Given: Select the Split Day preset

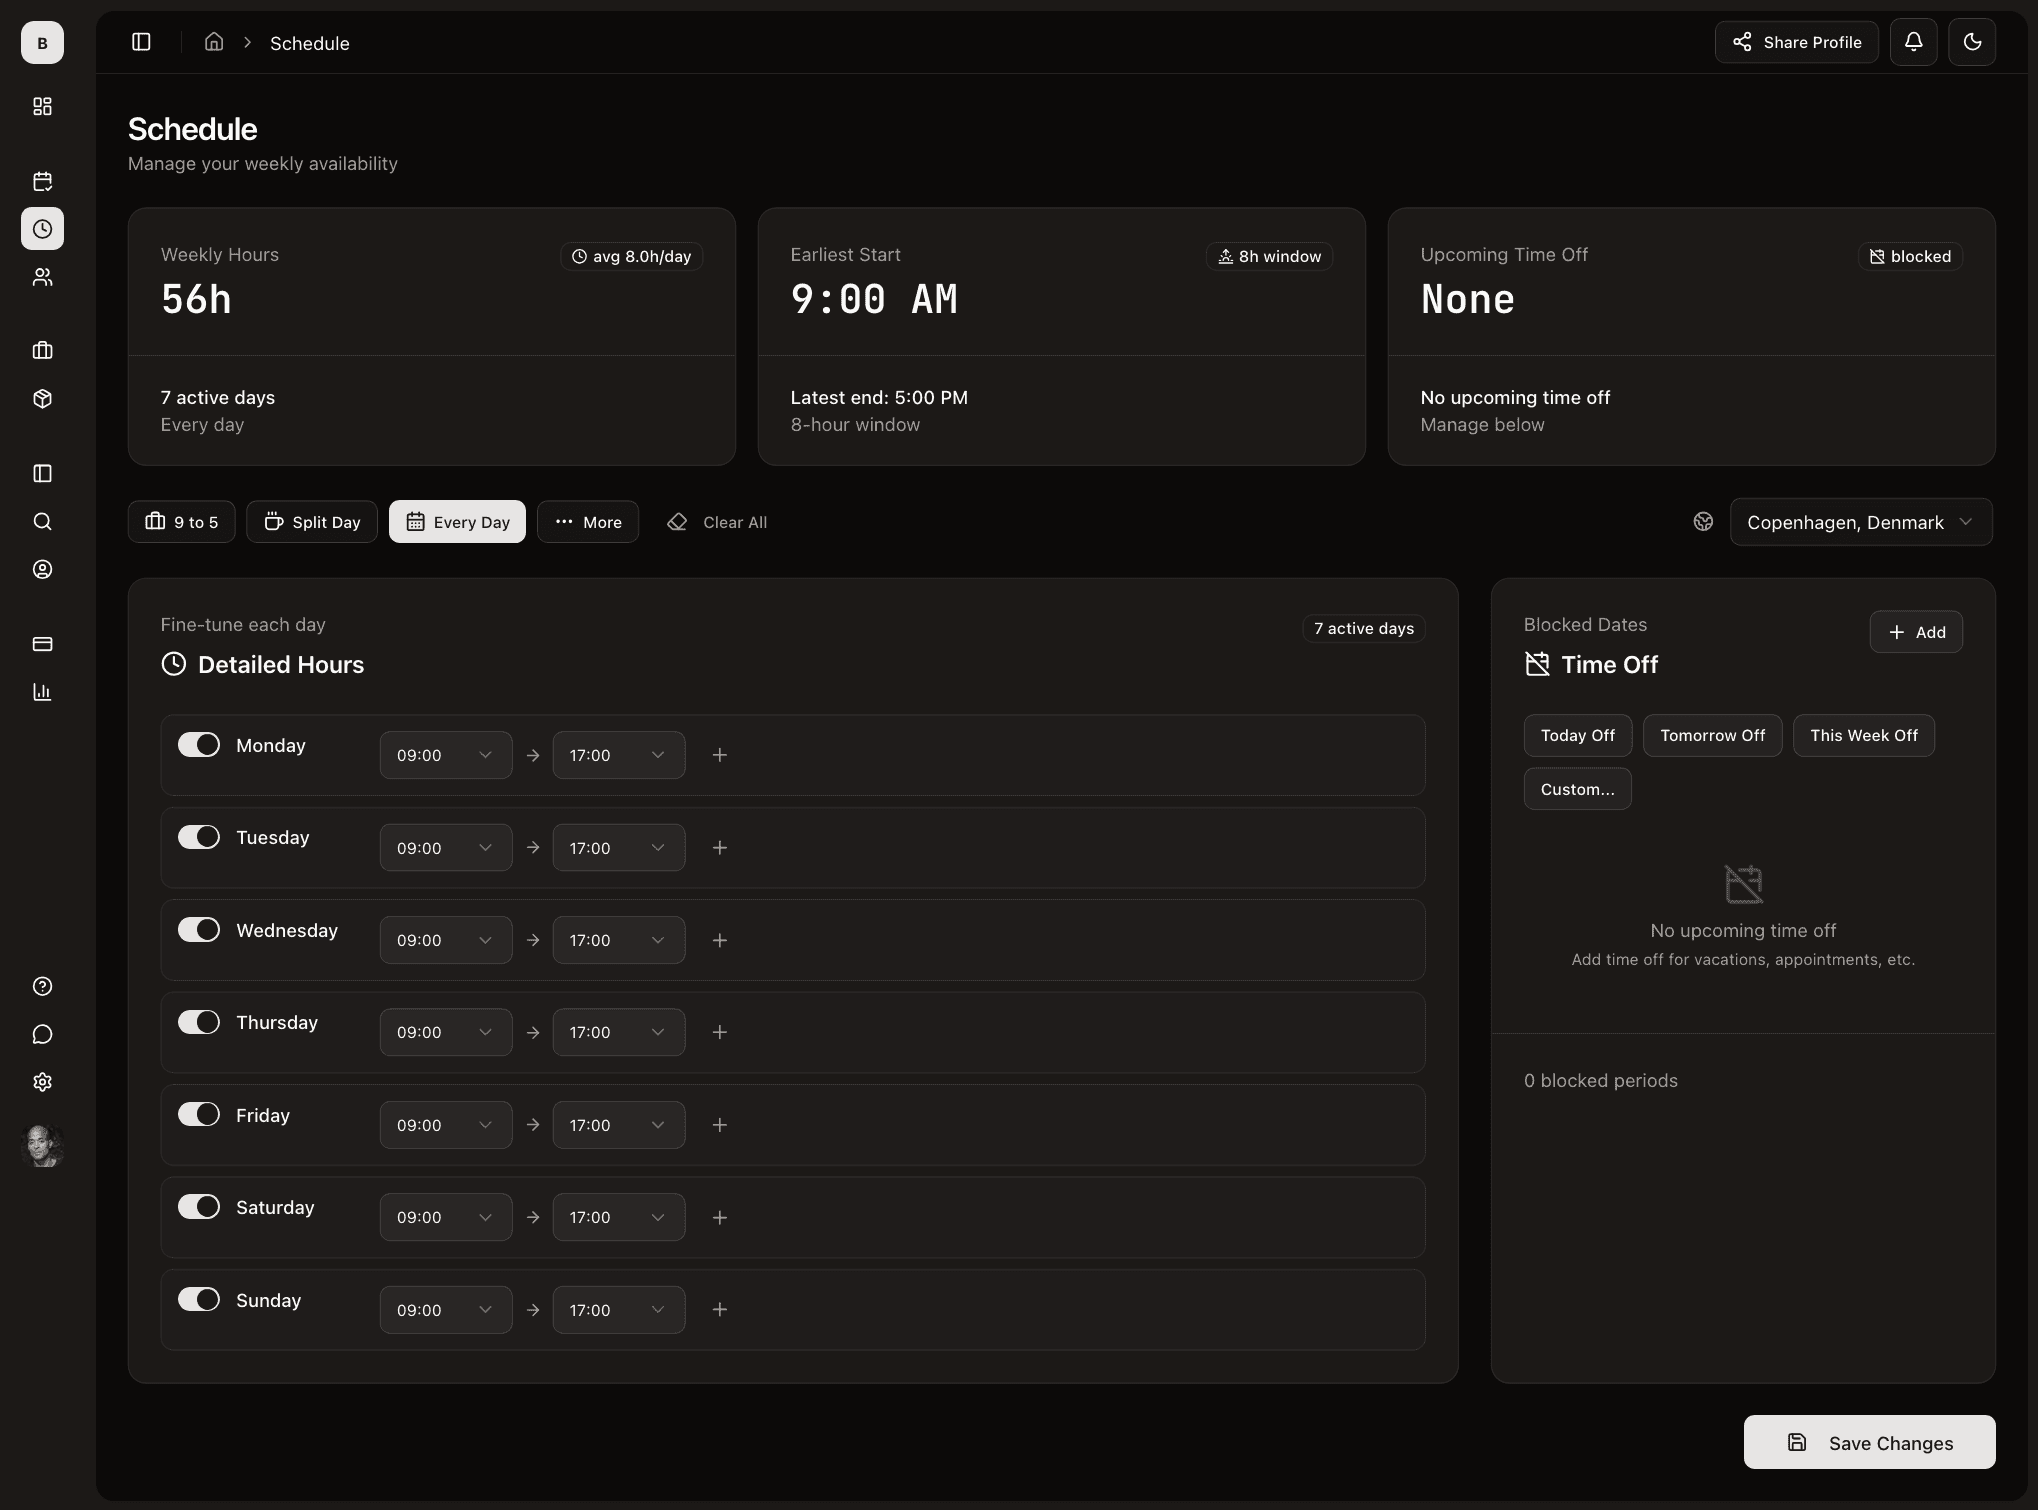Looking at the screenshot, I should [x=311, y=521].
